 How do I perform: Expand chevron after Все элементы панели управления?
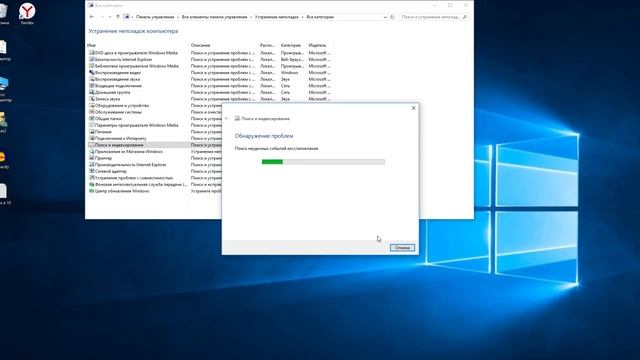251,17
